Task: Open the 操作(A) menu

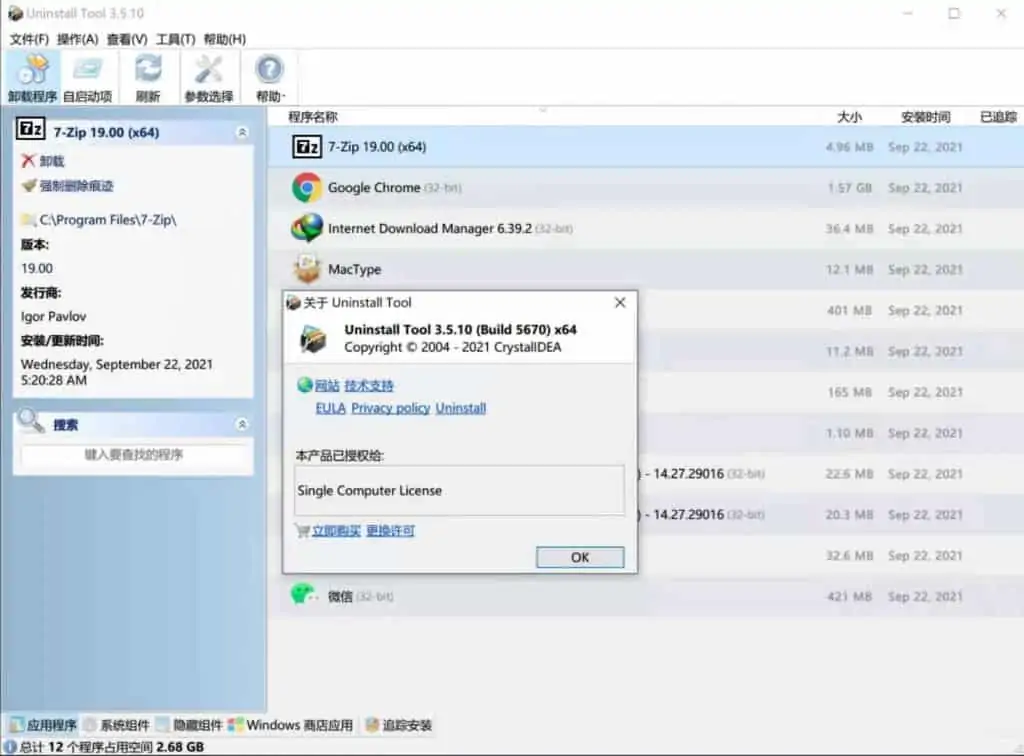Action: coord(78,39)
